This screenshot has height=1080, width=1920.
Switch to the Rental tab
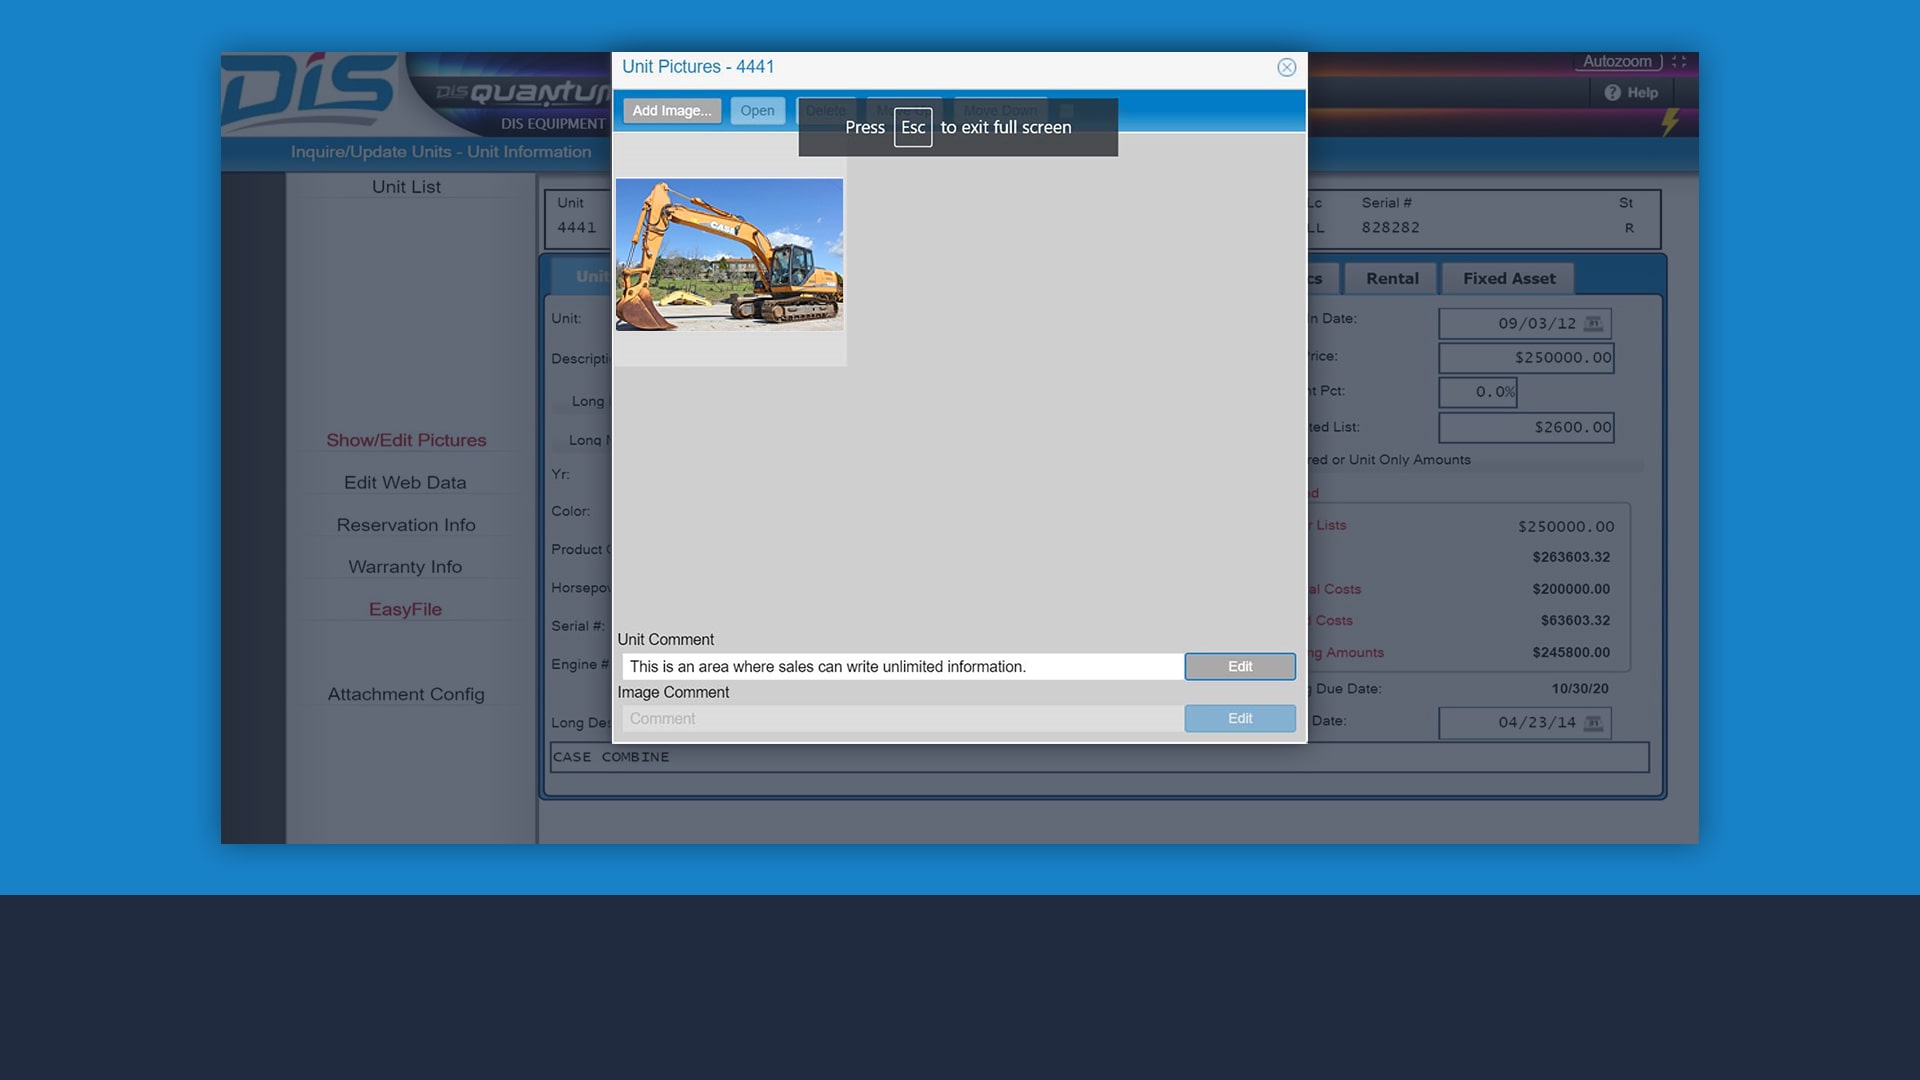[1392, 278]
